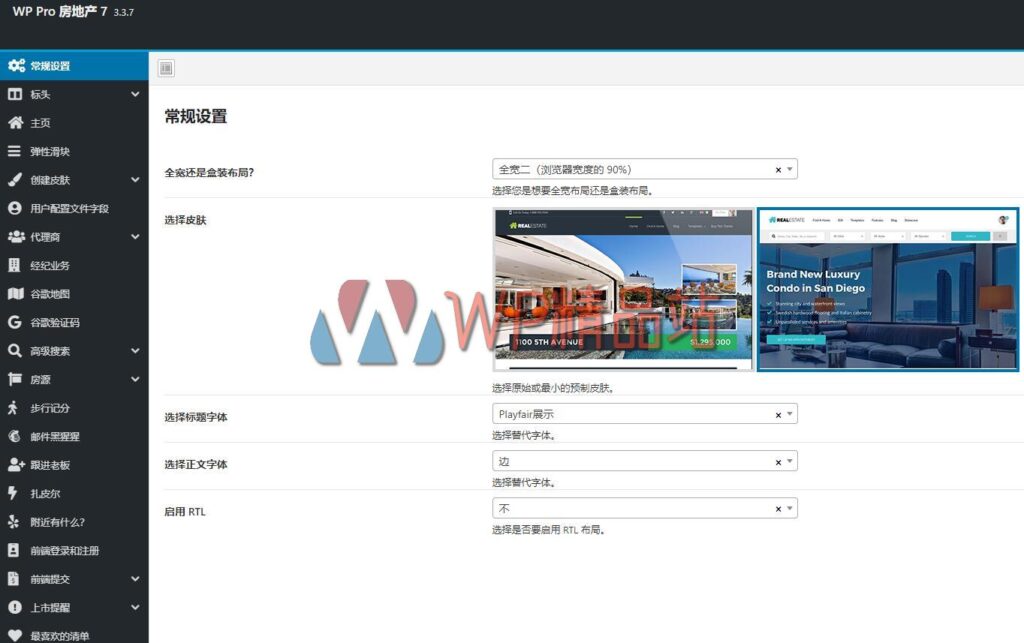Open 用户配置文件字段 profile fields icon
Image resolution: width=1024 pixels, height=643 pixels.
17,208
